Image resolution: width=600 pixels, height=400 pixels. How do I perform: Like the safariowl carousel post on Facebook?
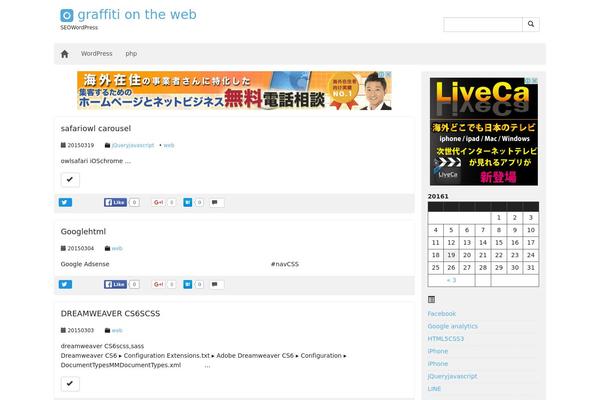(x=115, y=202)
